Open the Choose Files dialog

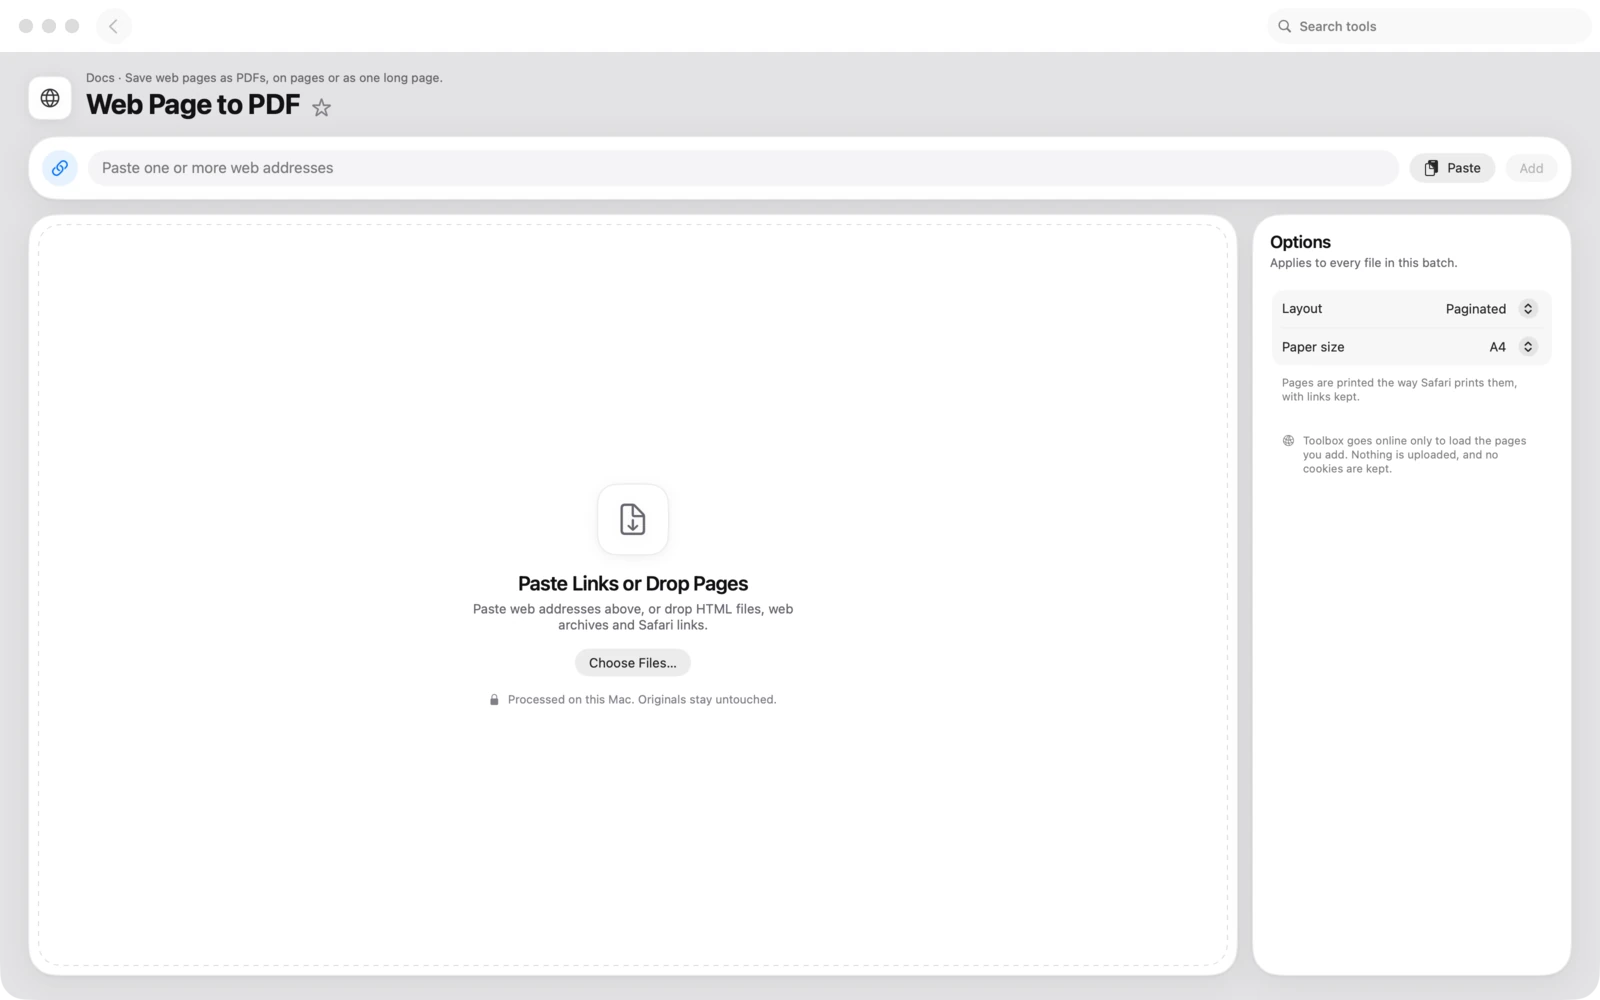[x=633, y=663]
